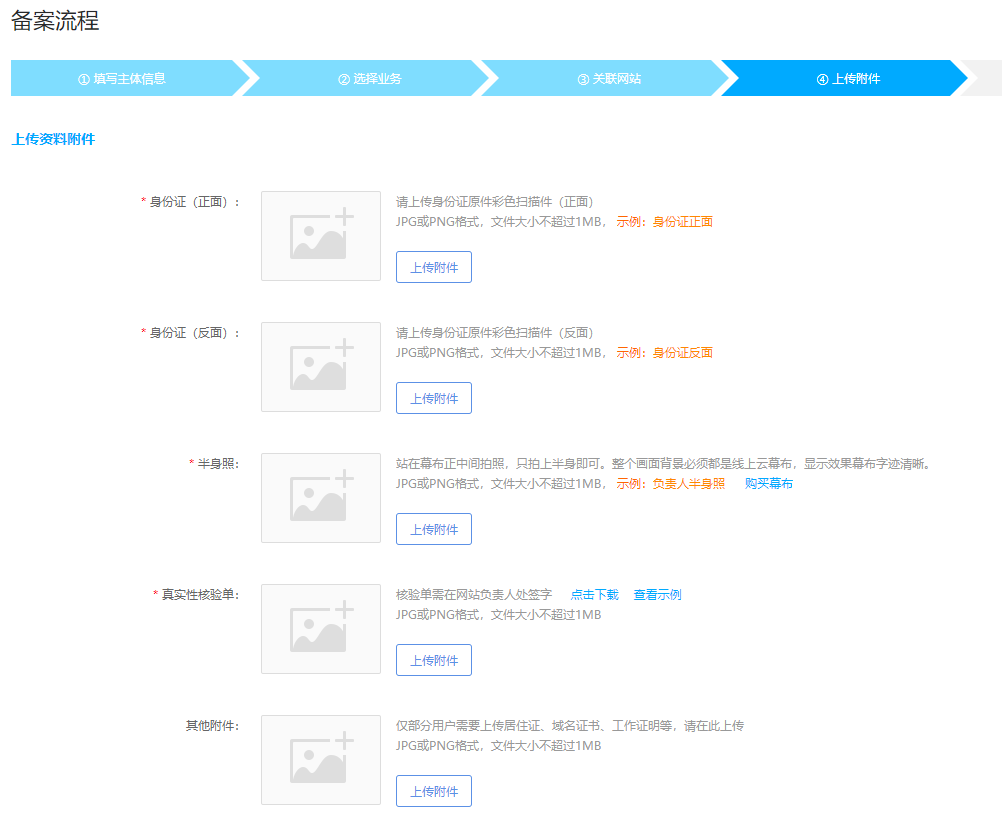Open the 身份证正面 example link
1002x830 pixels.
[682, 222]
